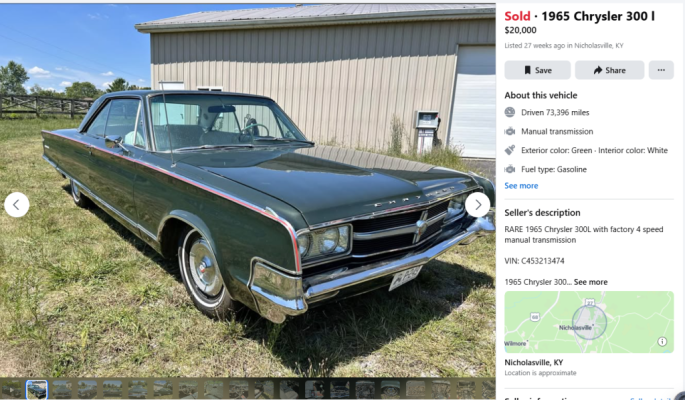Click the main car photo
Viewport: 685px width, 400px height.
248,190
